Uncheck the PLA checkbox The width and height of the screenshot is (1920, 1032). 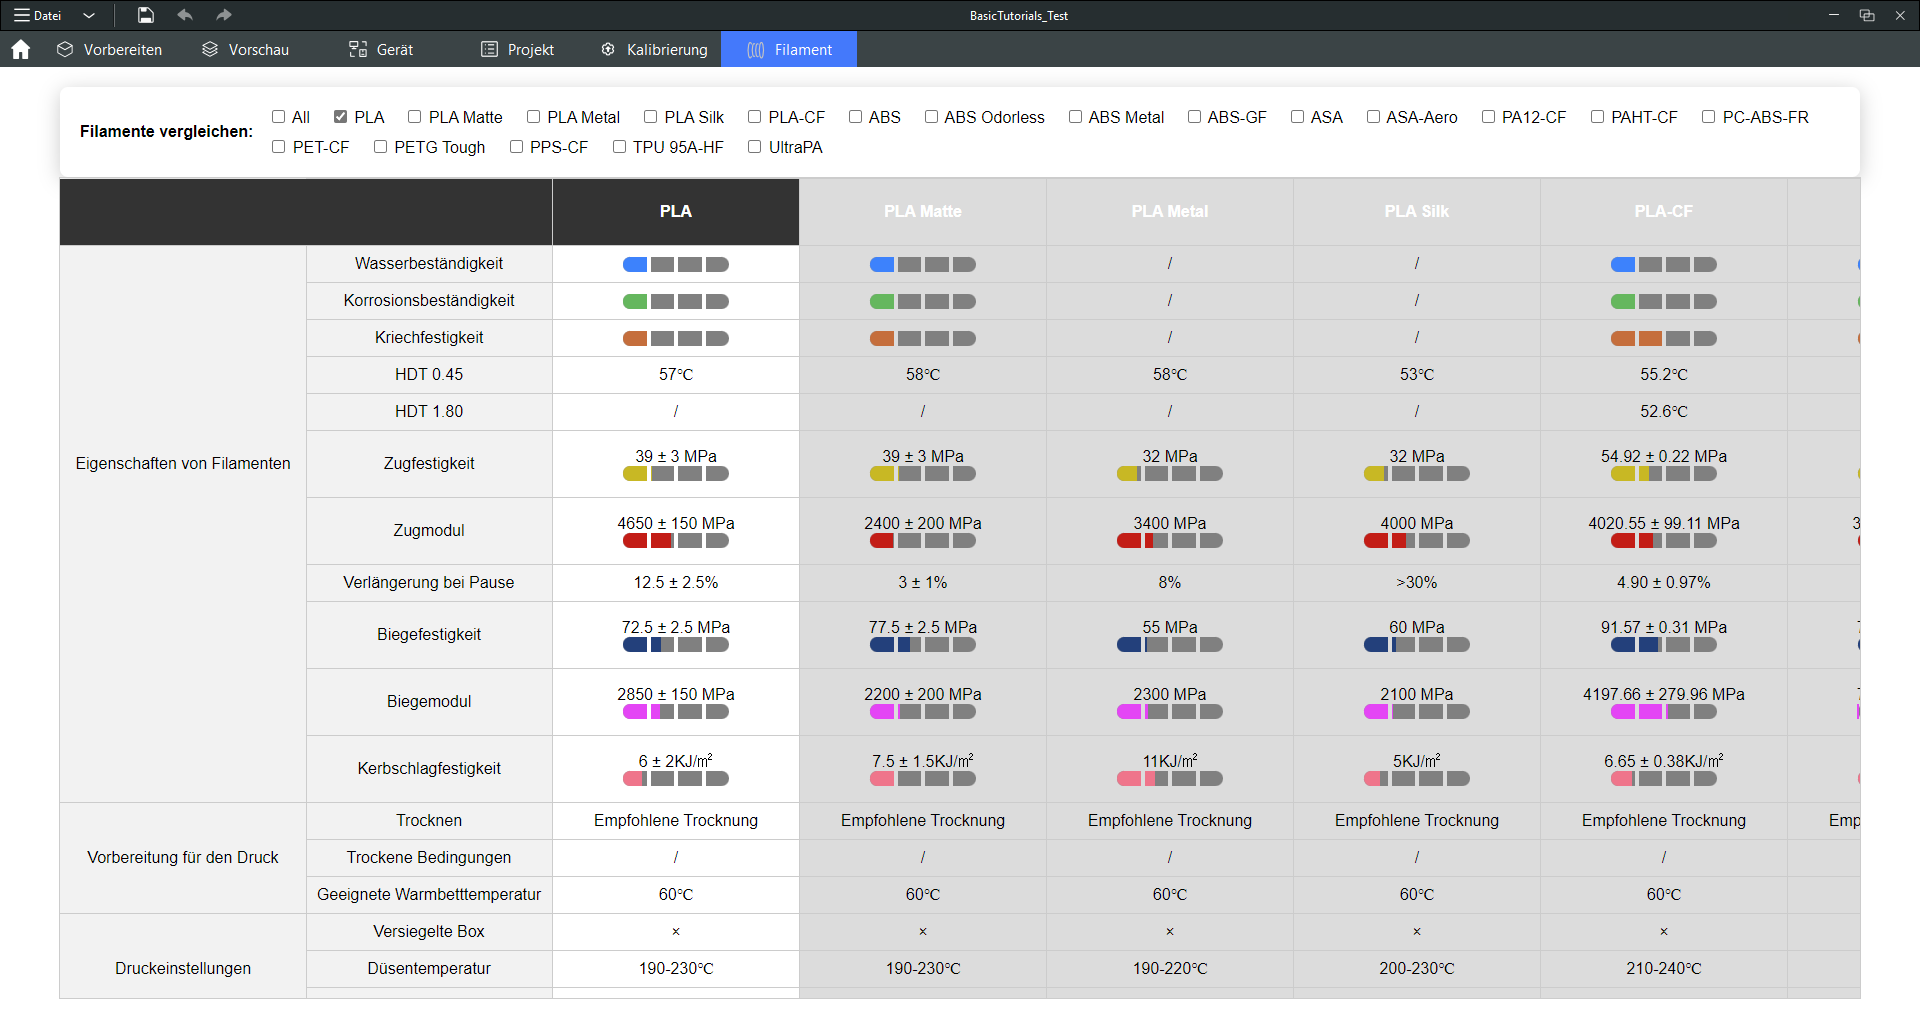tap(341, 117)
